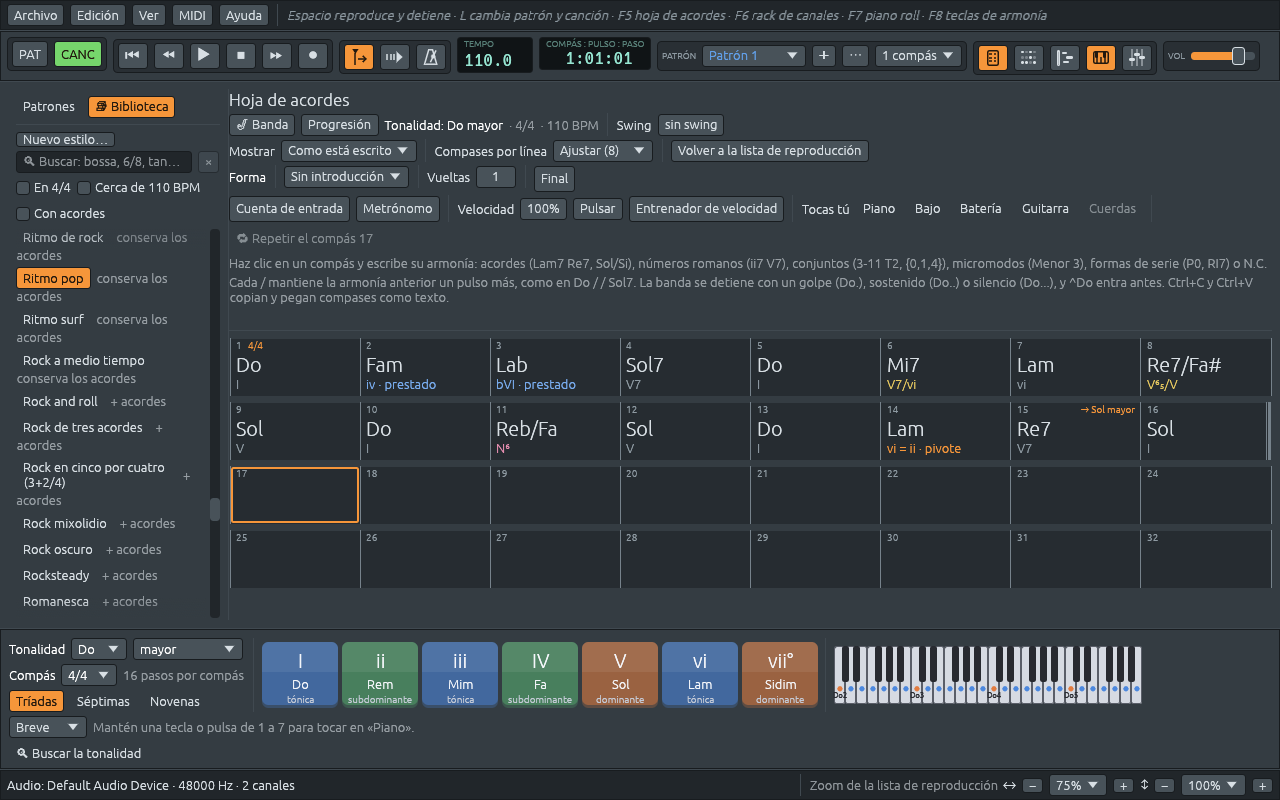Stop playback with the square button
The height and width of the screenshot is (800, 1280).
click(241, 55)
